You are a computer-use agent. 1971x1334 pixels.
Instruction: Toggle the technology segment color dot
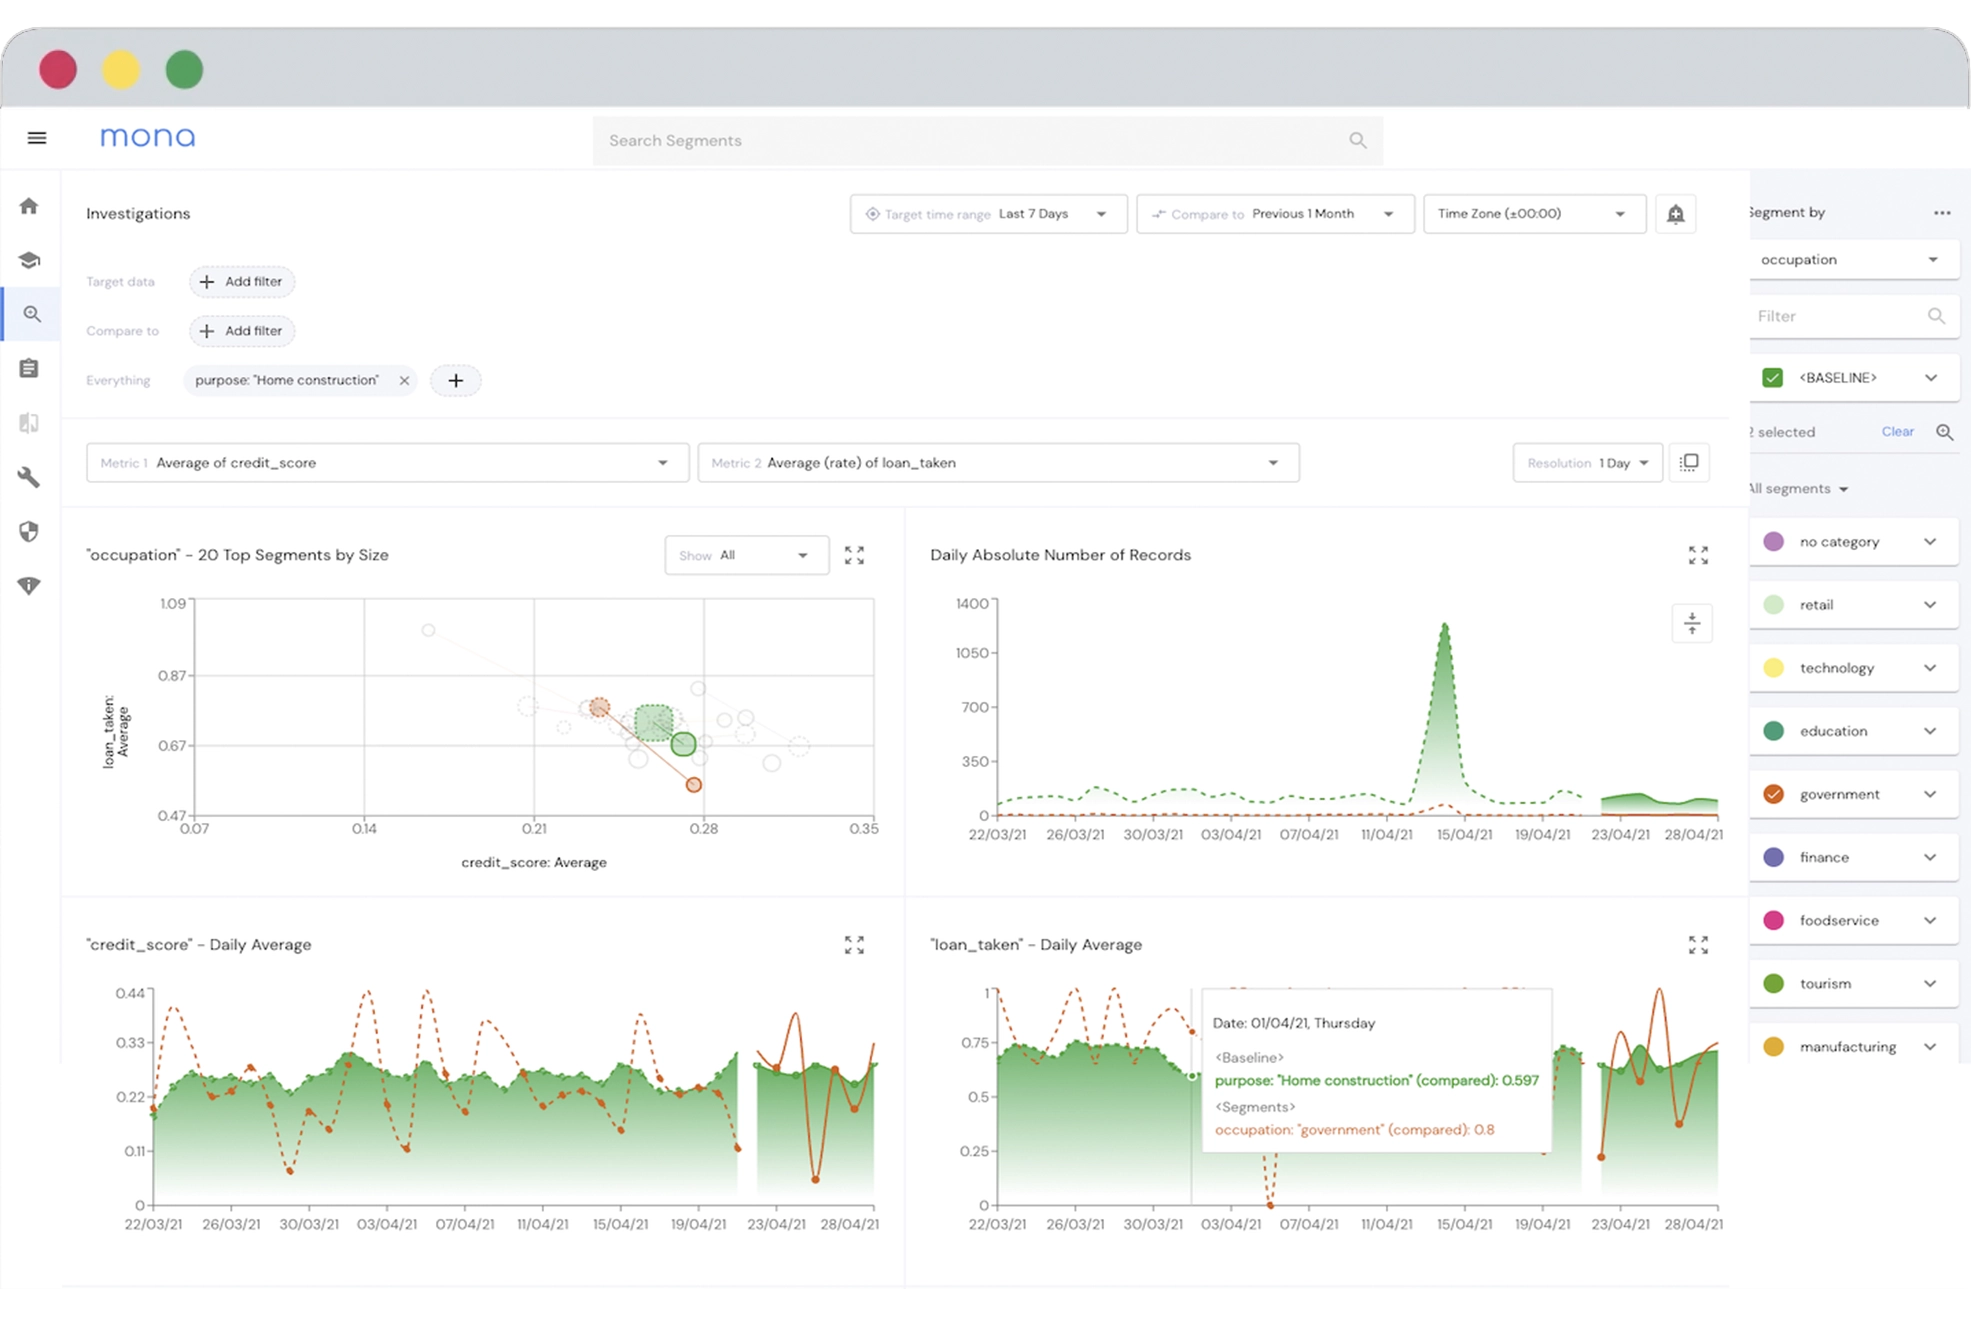(x=1774, y=668)
